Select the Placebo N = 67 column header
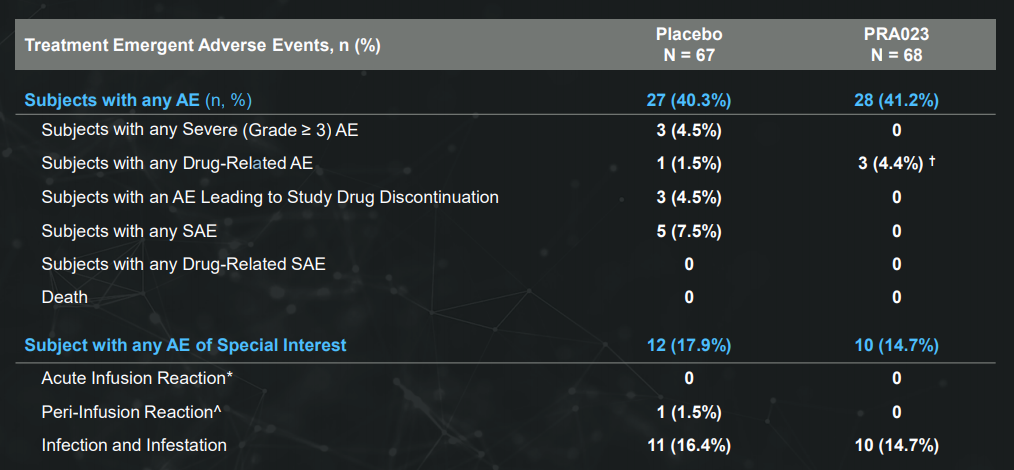The image size is (1014, 470). tap(689, 45)
